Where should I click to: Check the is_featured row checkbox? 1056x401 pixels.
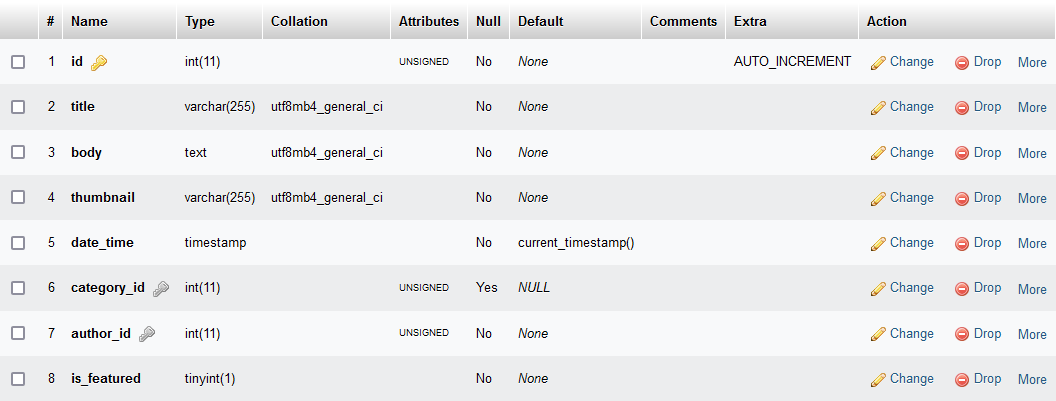coord(18,378)
